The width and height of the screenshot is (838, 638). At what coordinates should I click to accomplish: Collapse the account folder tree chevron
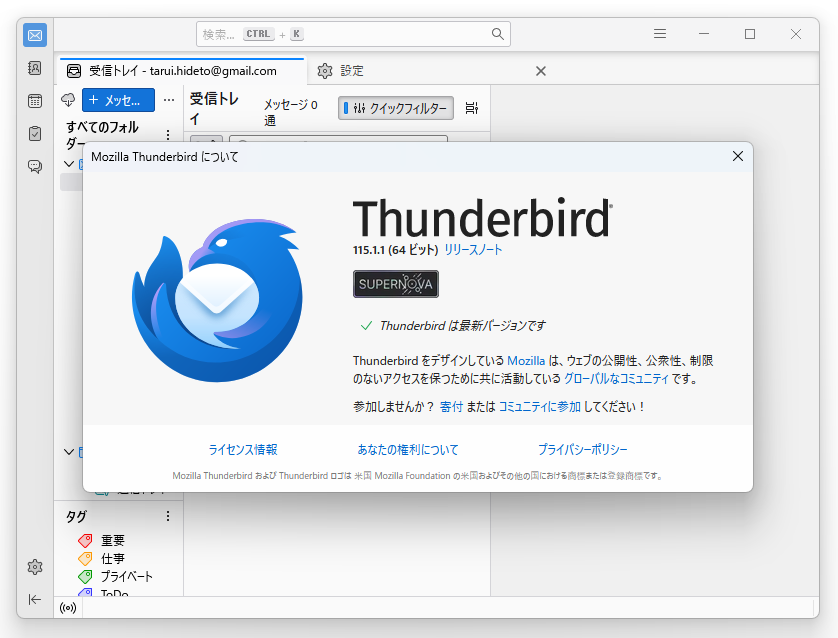[x=68, y=165]
